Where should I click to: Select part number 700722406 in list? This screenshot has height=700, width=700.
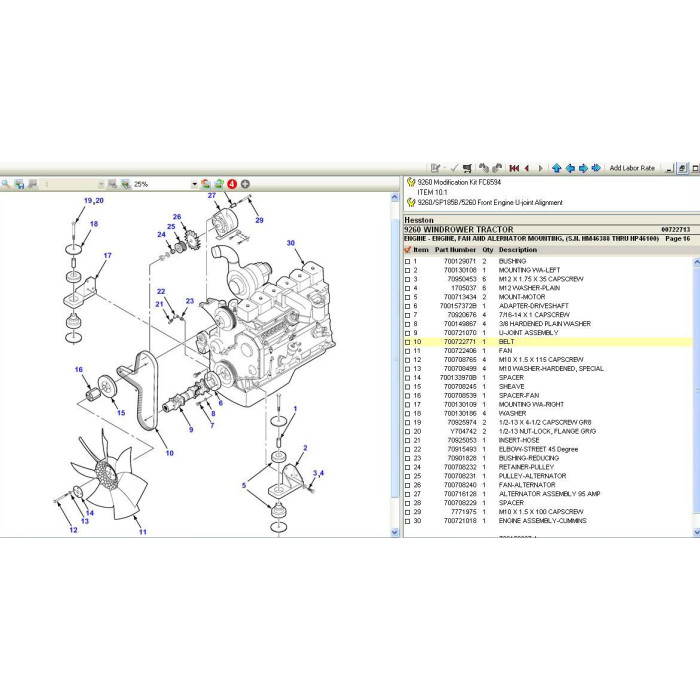point(460,350)
